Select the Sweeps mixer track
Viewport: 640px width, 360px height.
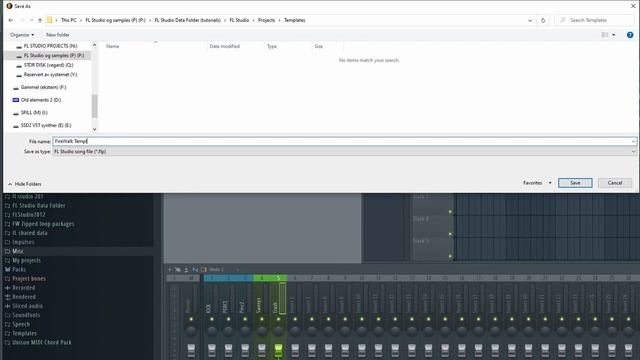[x=259, y=305]
